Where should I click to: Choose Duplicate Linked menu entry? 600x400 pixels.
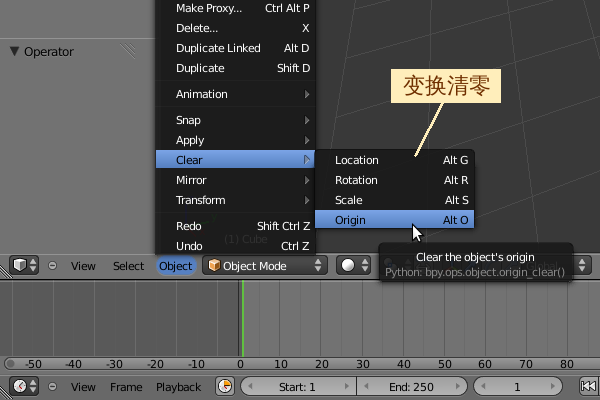pos(235,48)
